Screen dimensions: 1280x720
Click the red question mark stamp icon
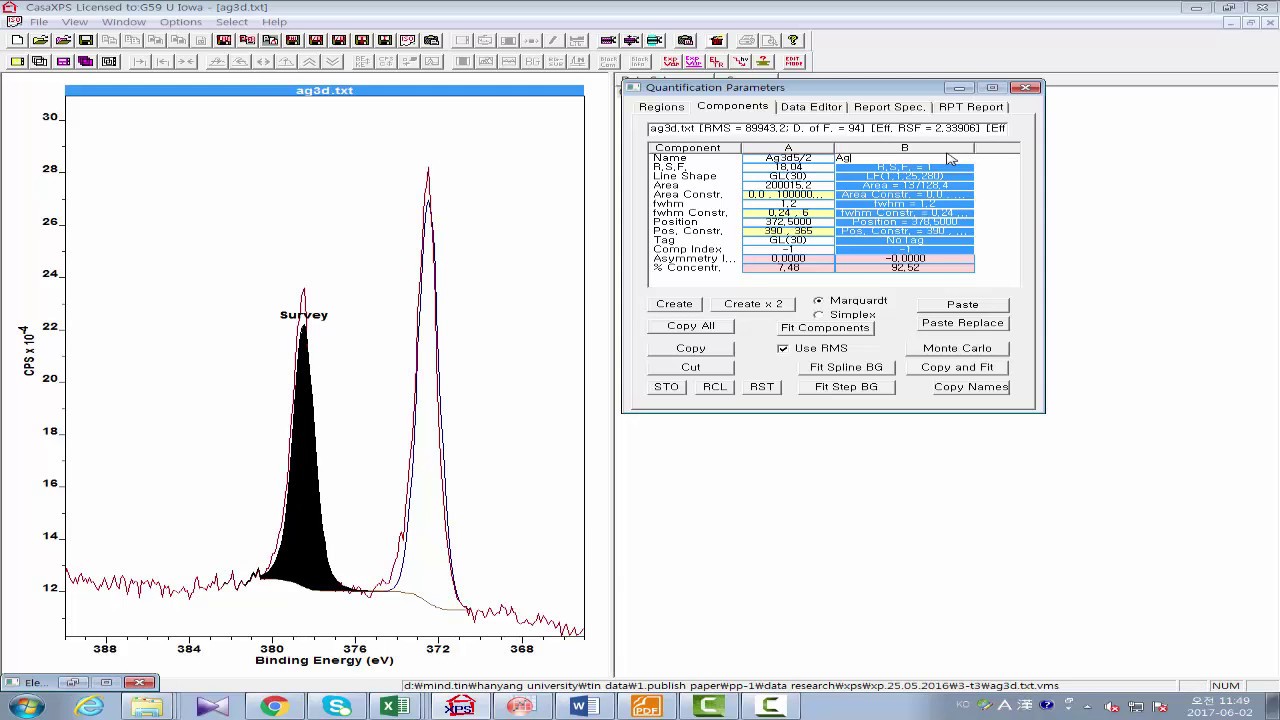762,61
